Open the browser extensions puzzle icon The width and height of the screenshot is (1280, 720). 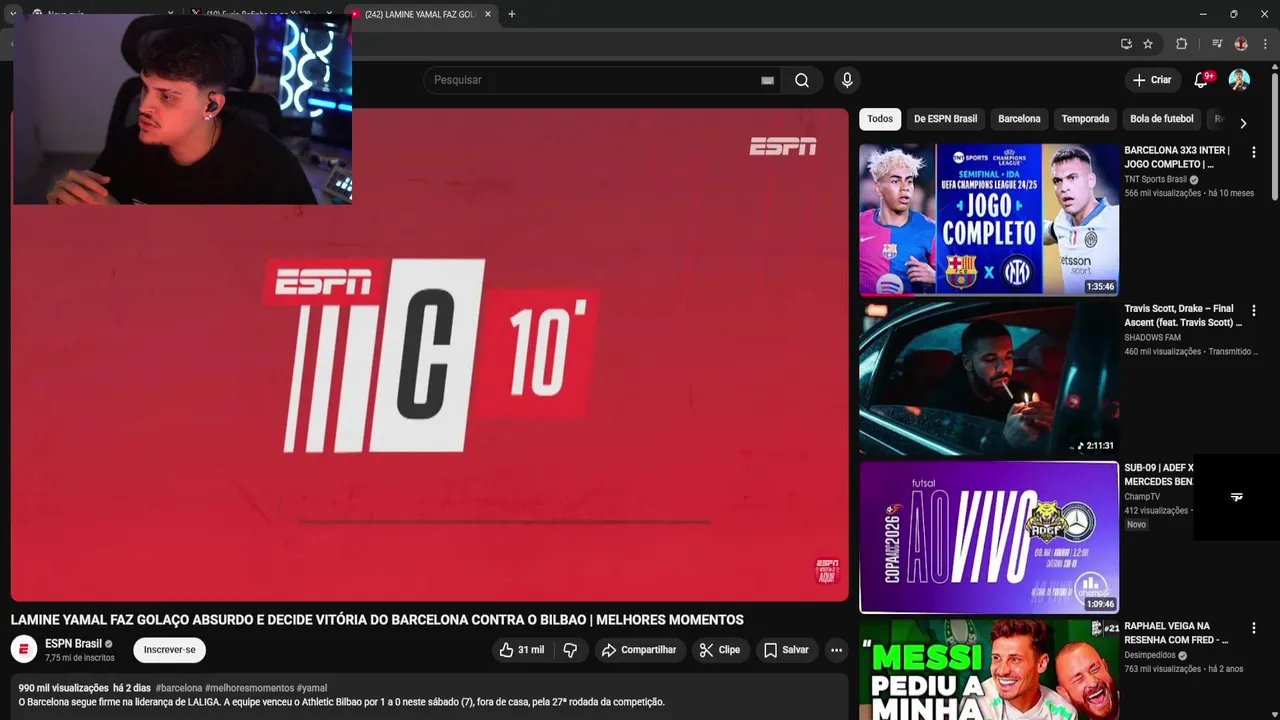(1181, 44)
